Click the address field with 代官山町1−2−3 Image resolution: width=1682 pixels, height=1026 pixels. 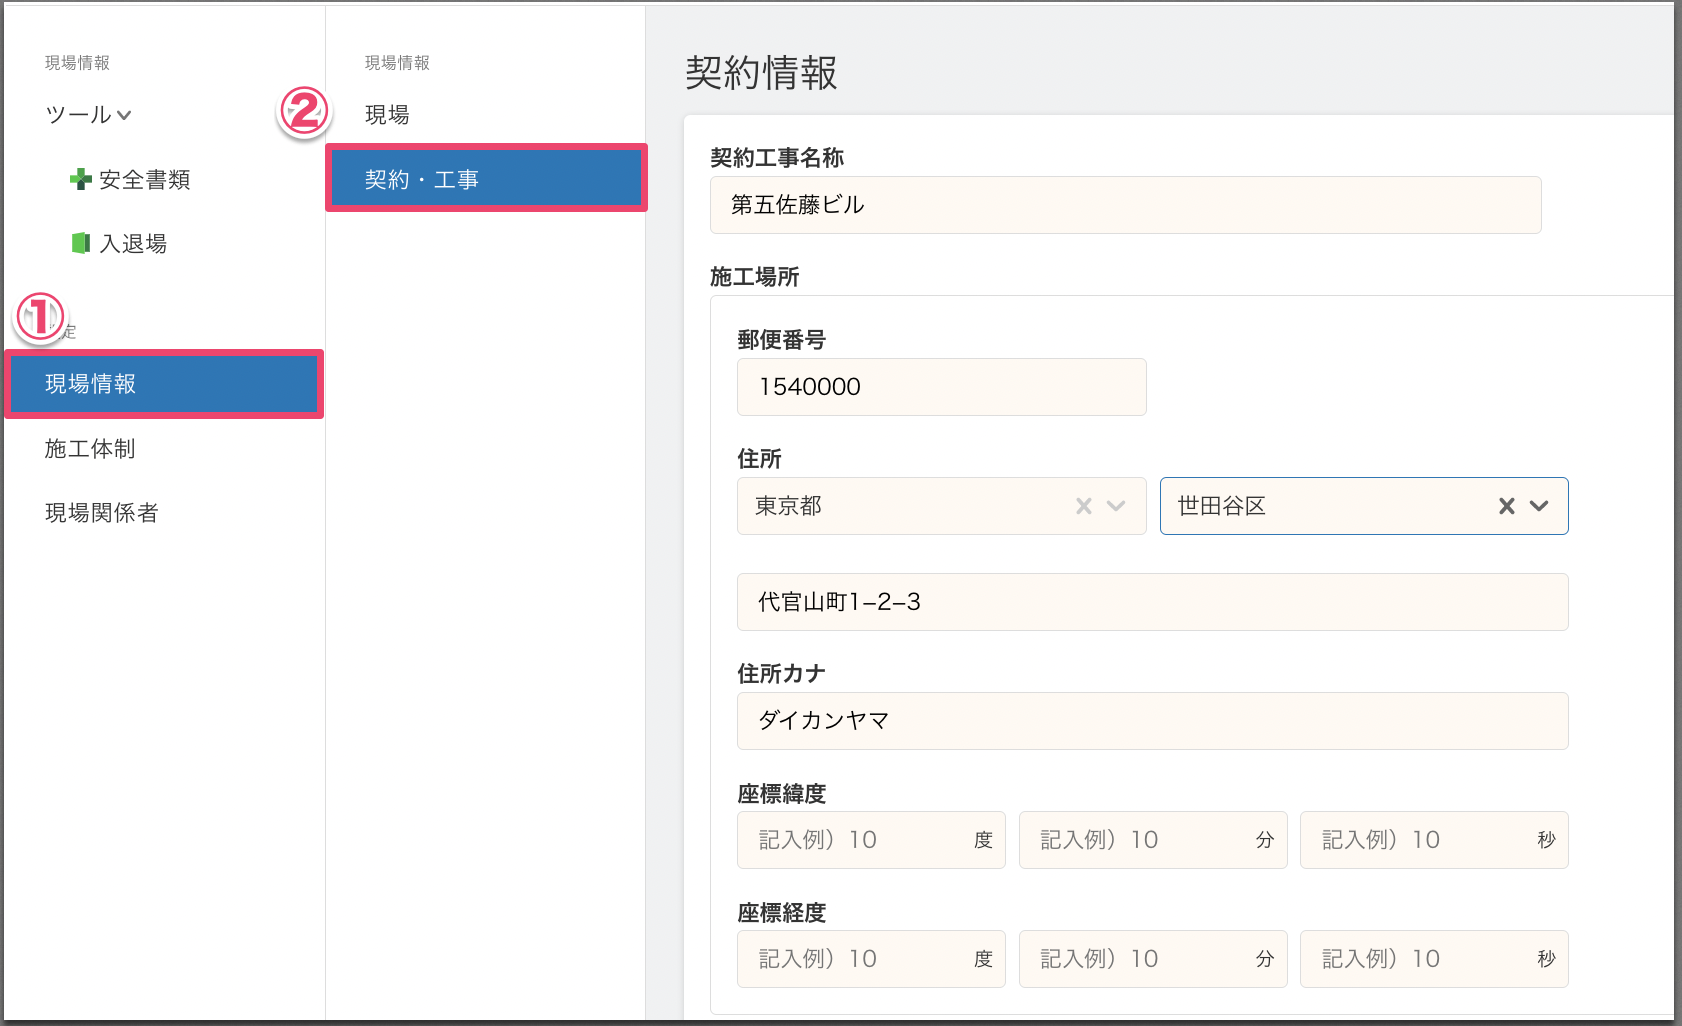point(1152,602)
